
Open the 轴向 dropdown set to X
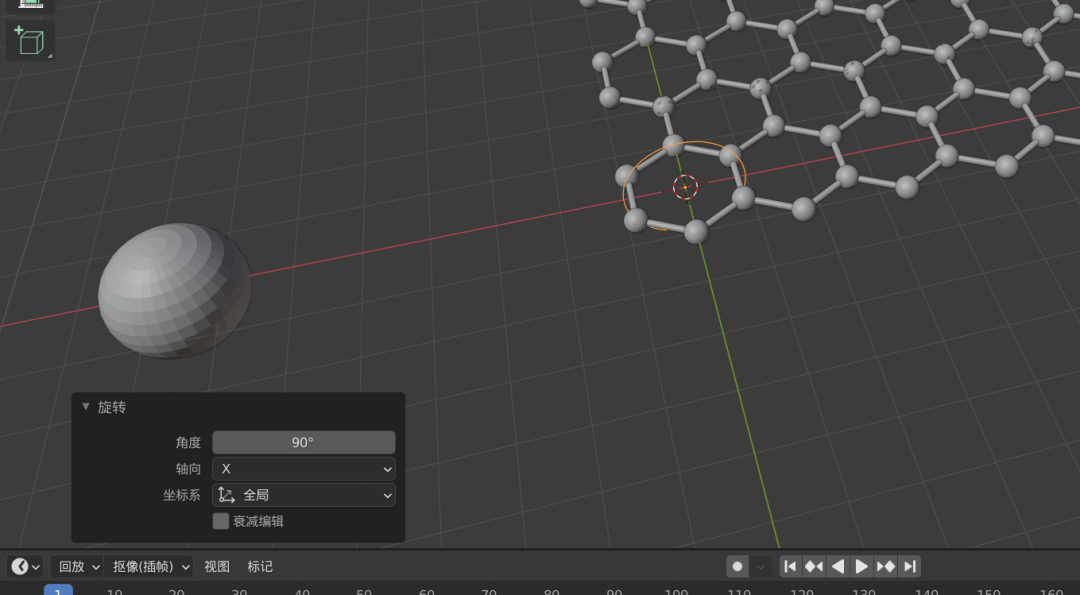(x=303, y=468)
